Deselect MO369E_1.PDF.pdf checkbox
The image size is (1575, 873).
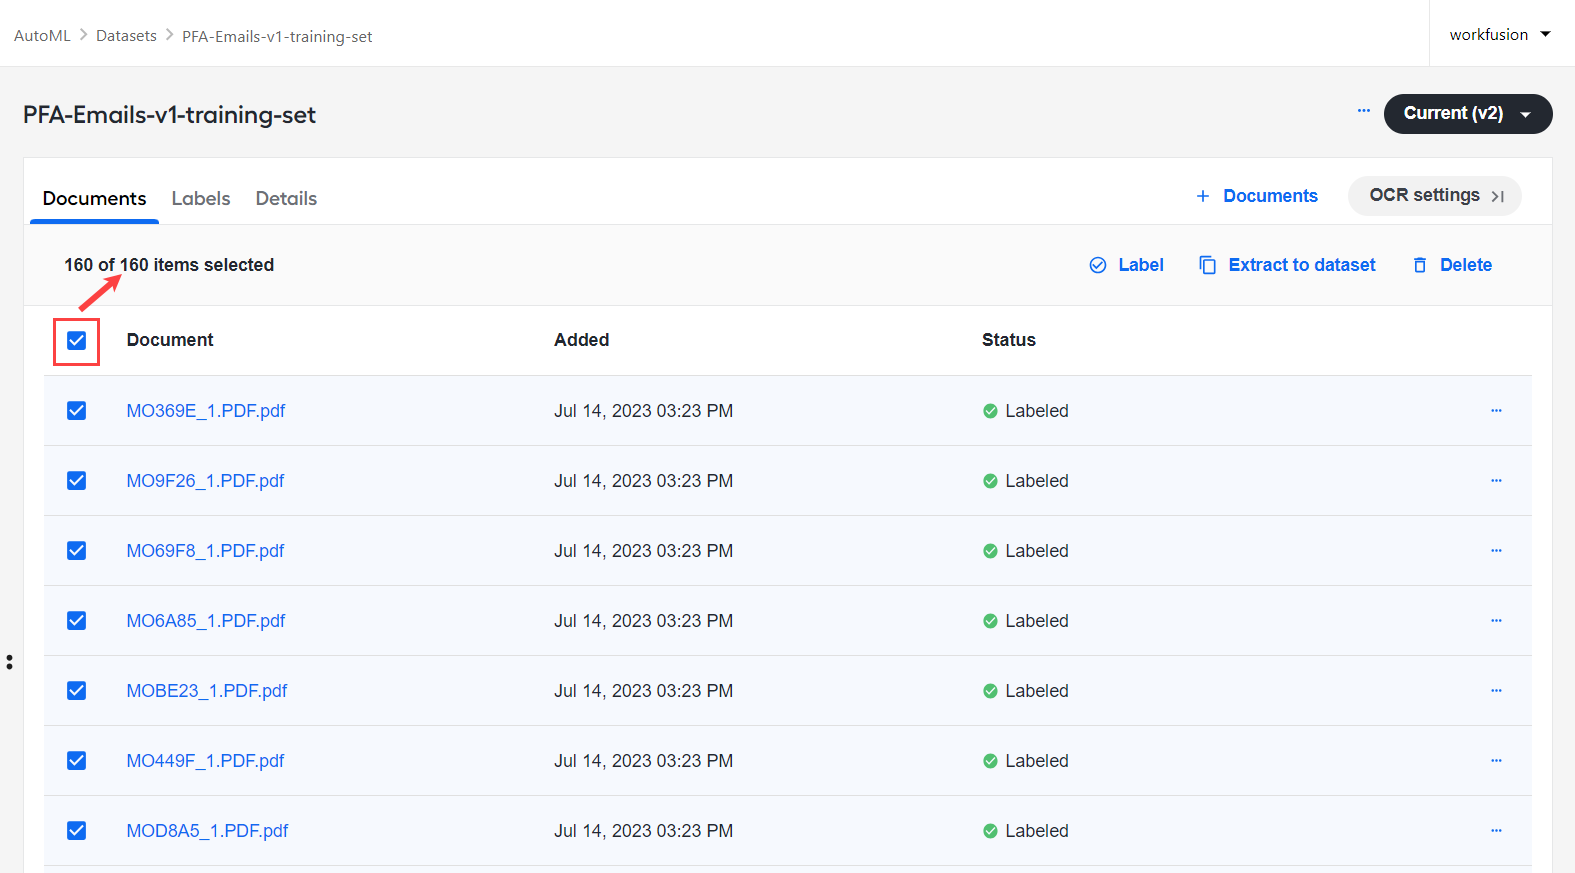coord(76,411)
